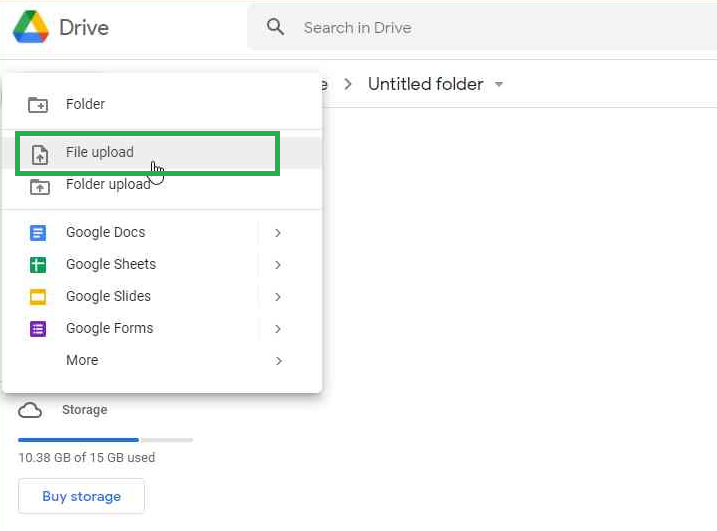Expand the Google Forms submenu arrow
This screenshot has width=717, height=531.
click(x=278, y=329)
